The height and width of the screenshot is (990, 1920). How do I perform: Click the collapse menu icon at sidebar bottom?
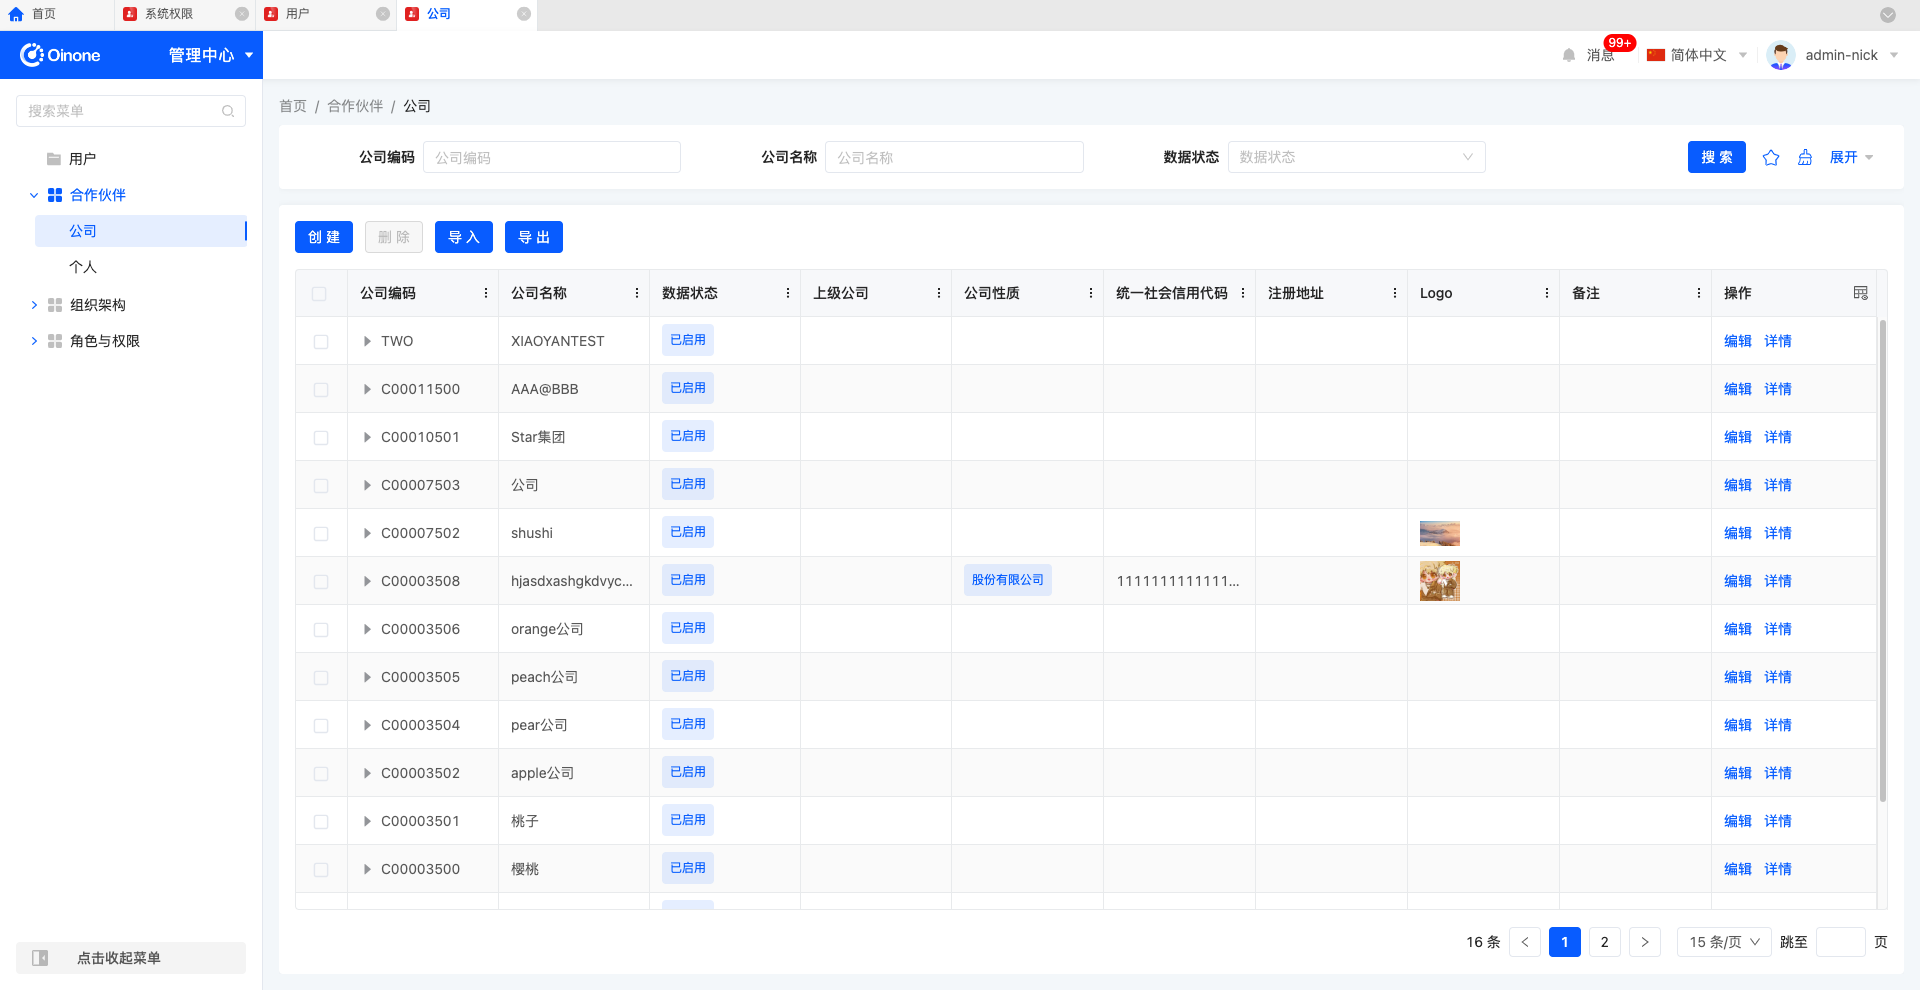point(40,958)
